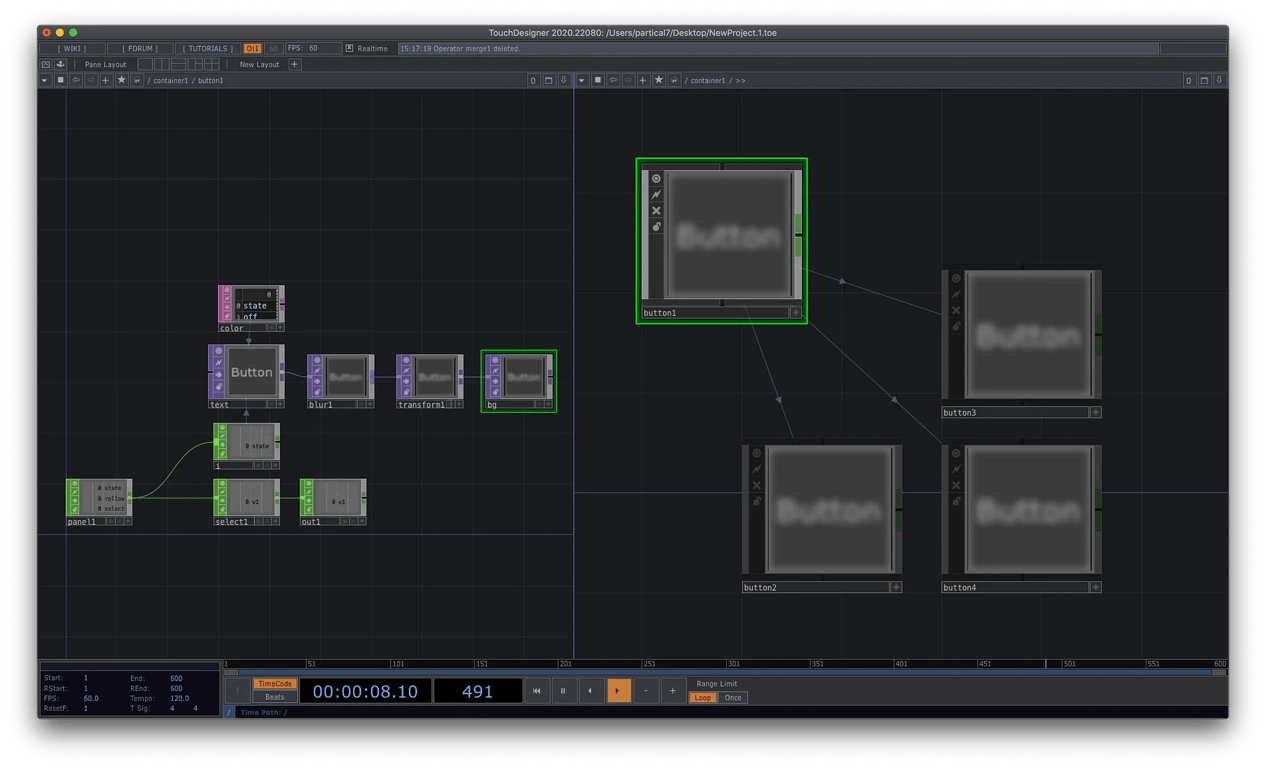Open the WIKI link
Image resolution: width=1266 pixels, height=768 pixels.
tap(71, 48)
